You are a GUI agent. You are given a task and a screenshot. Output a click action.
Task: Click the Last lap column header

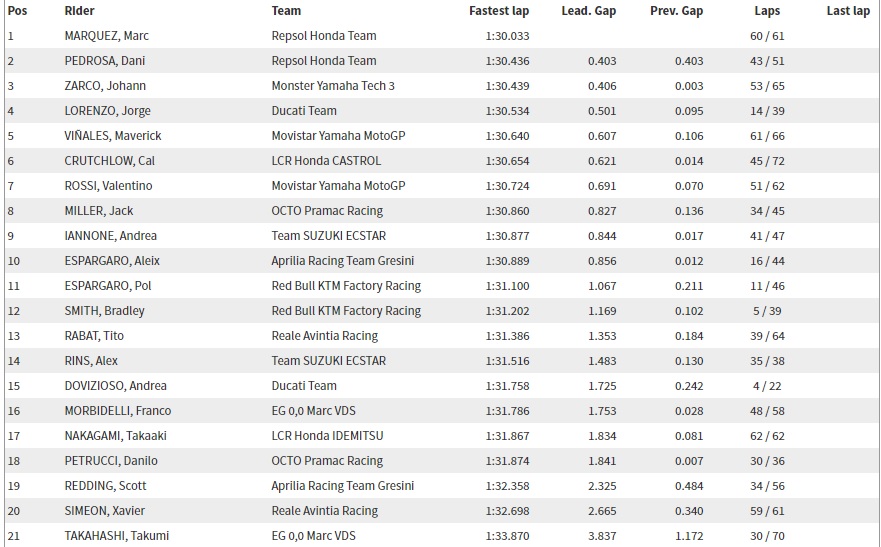[848, 11]
